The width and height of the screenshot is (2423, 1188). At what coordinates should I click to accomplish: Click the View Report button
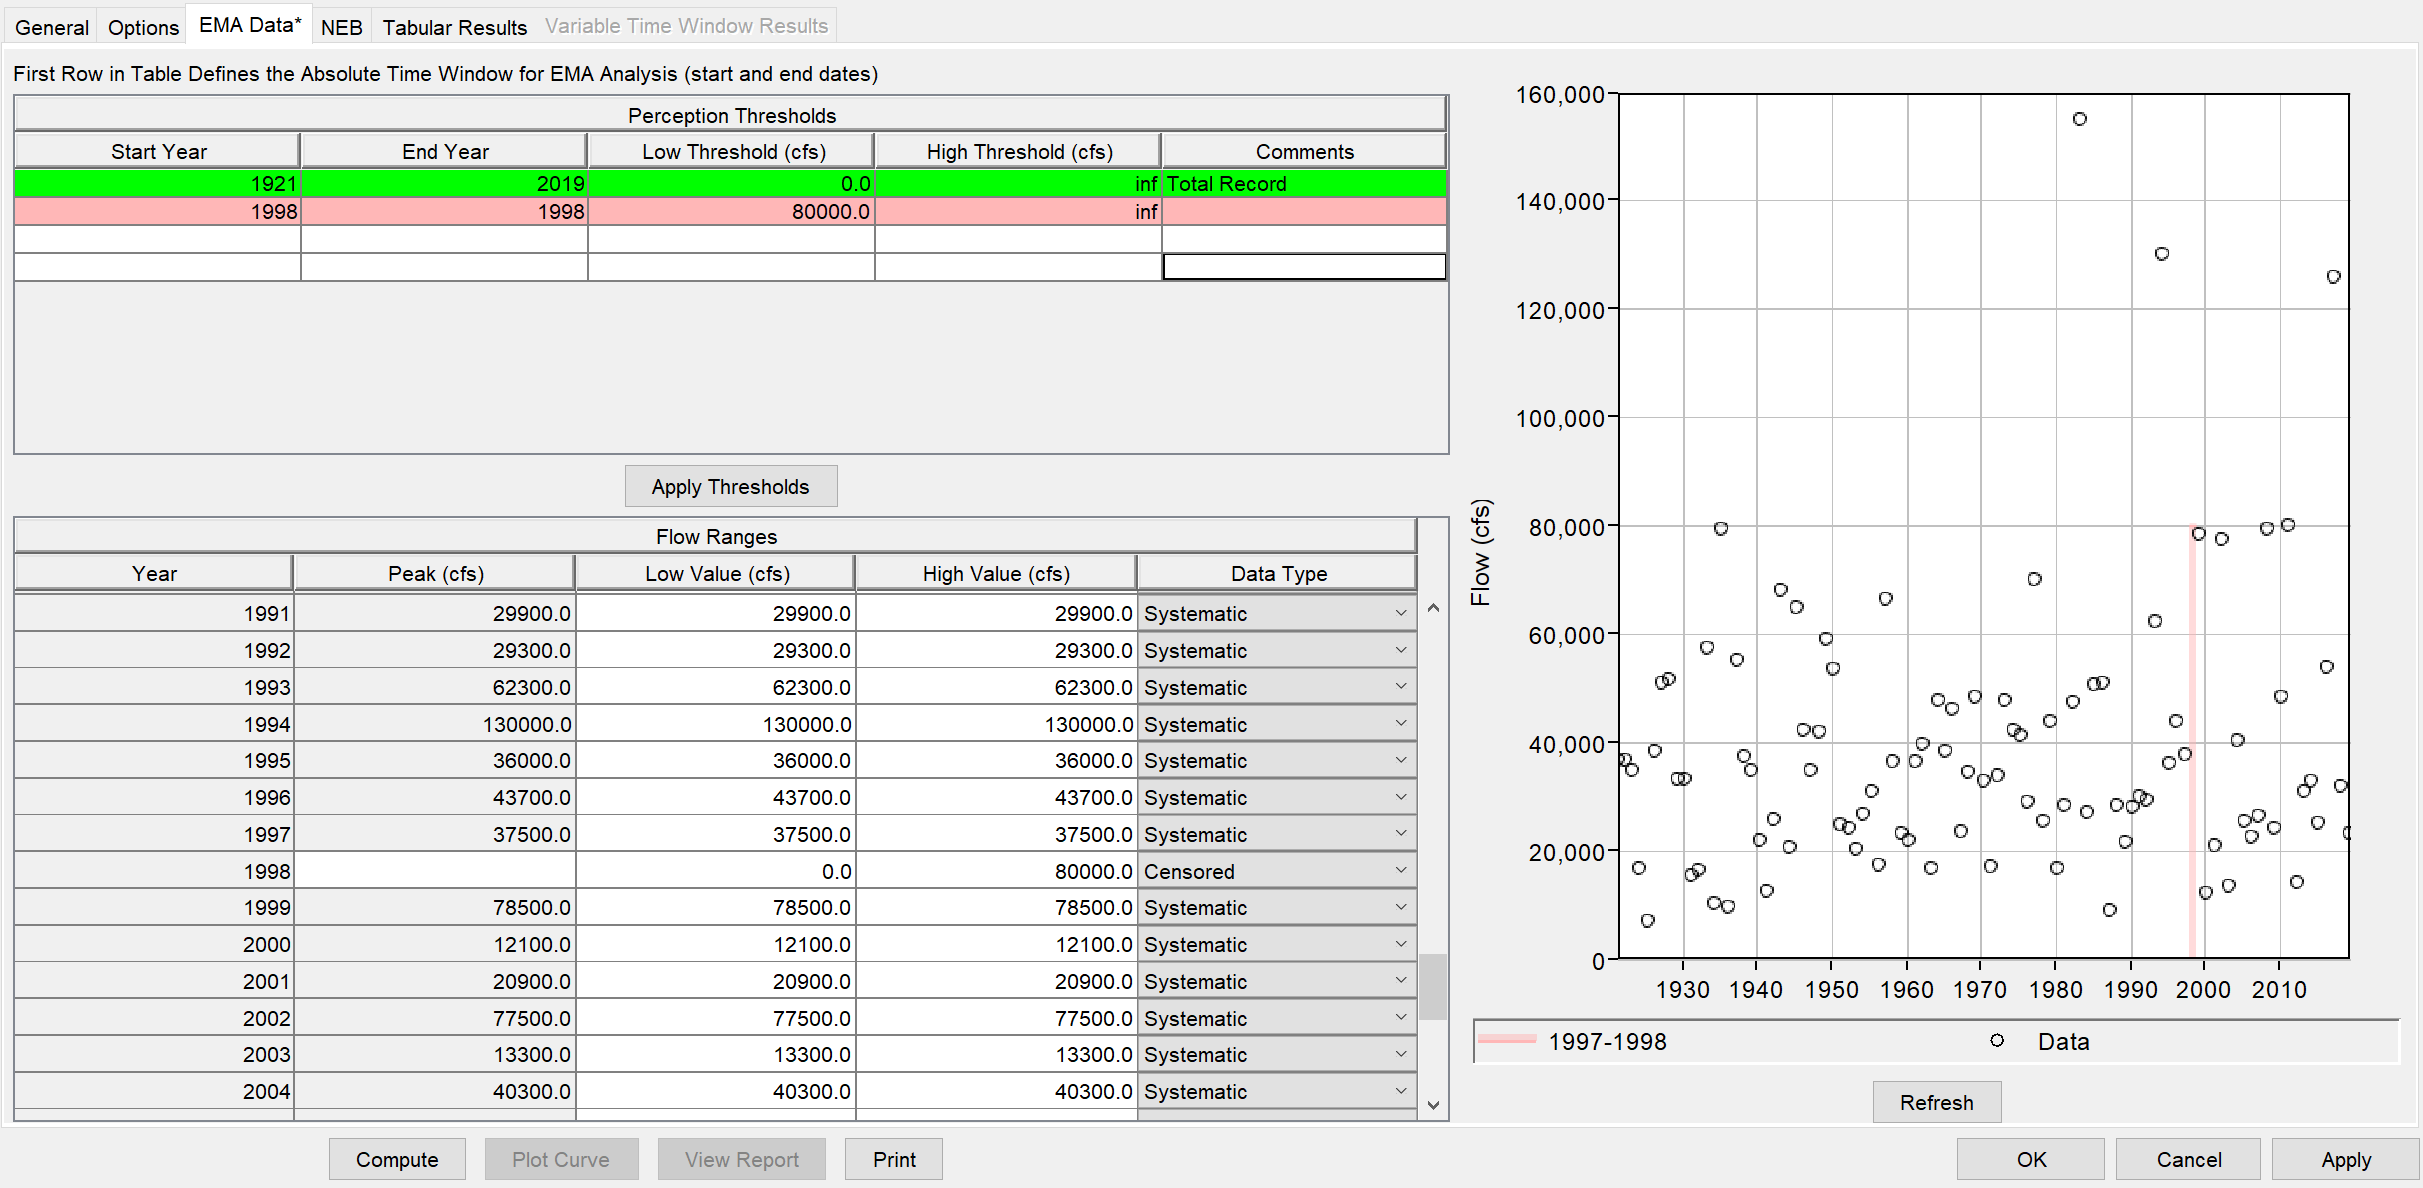coord(741,1159)
